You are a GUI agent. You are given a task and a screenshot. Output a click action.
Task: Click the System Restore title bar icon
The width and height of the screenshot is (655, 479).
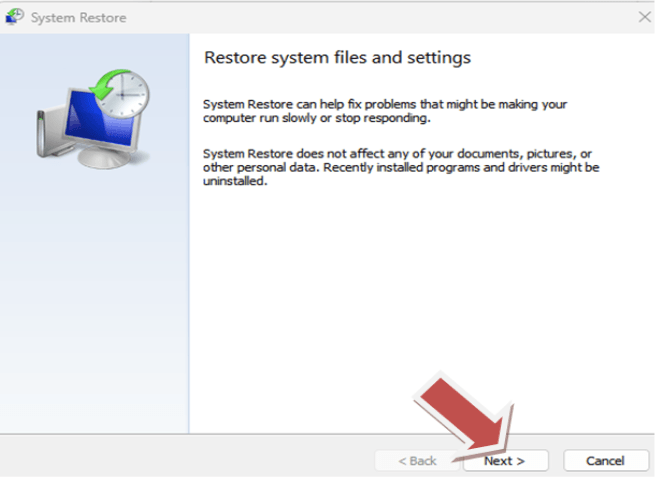coord(14,17)
